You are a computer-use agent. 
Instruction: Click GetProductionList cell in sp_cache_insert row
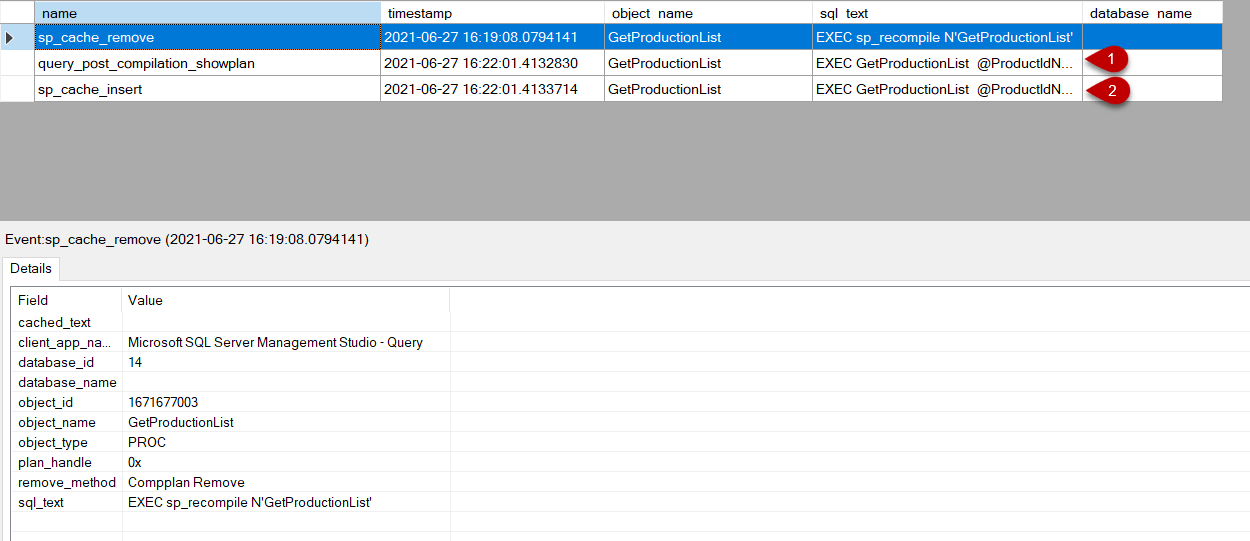pos(708,89)
